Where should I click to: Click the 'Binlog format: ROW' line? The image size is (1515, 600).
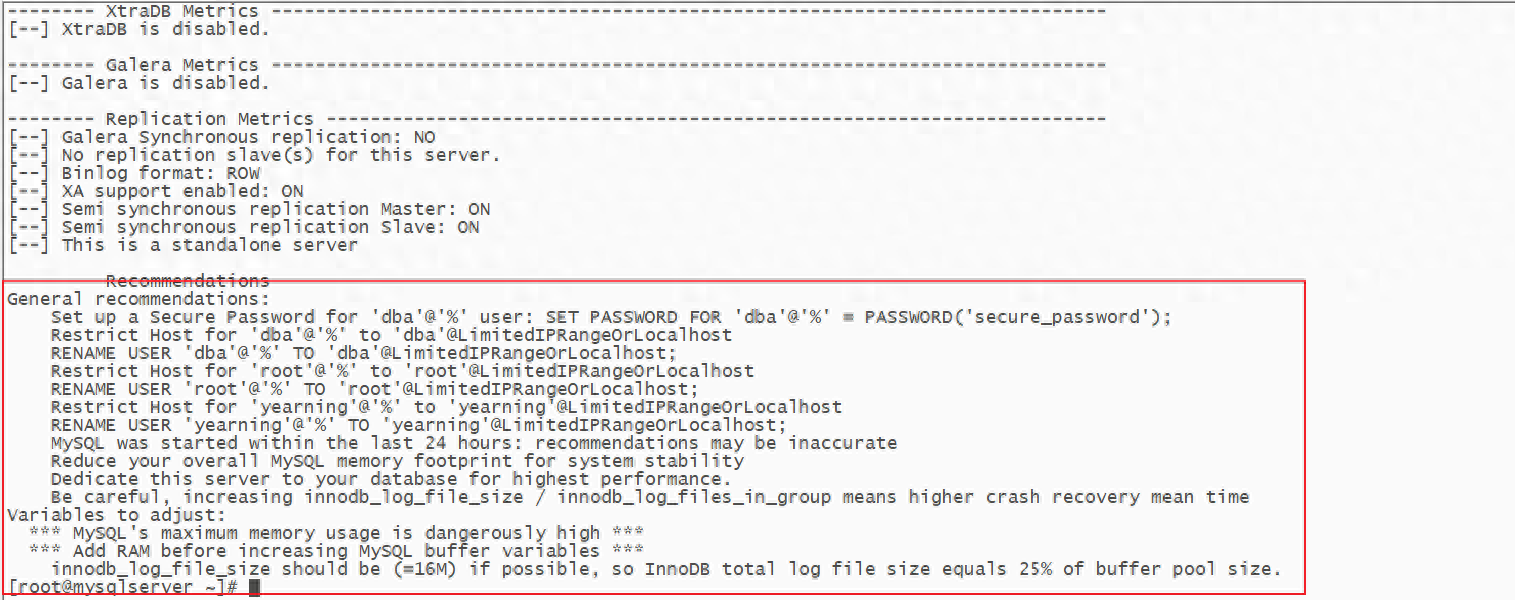tap(133, 173)
